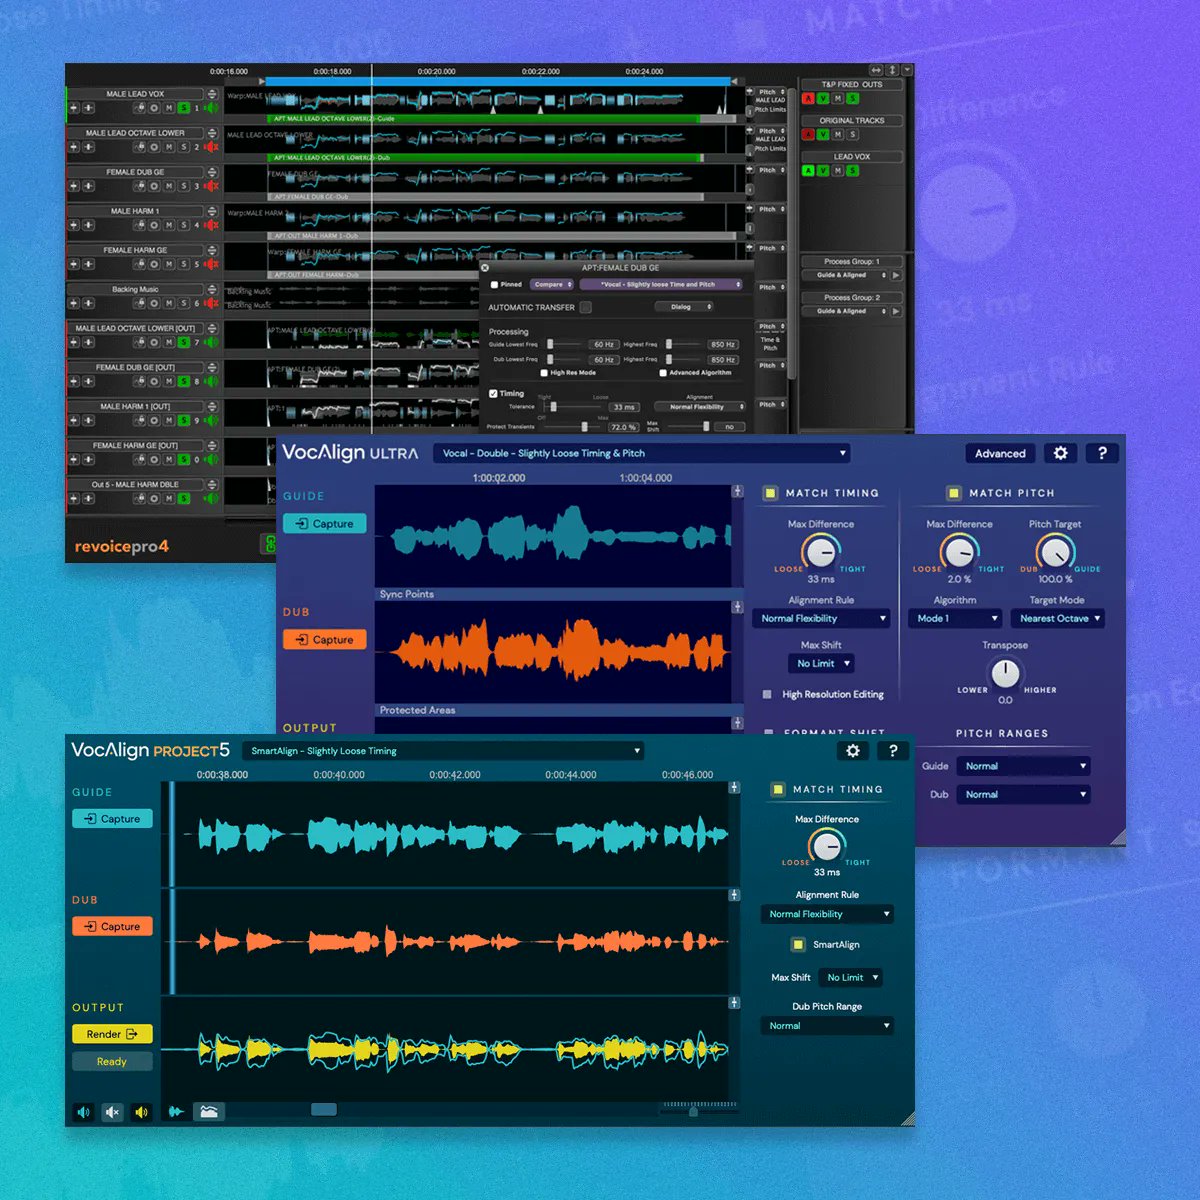1200x1200 pixels.
Task: Click guide waveform zoom icon in VocAlign Ultra
Action: click(737, 491)
